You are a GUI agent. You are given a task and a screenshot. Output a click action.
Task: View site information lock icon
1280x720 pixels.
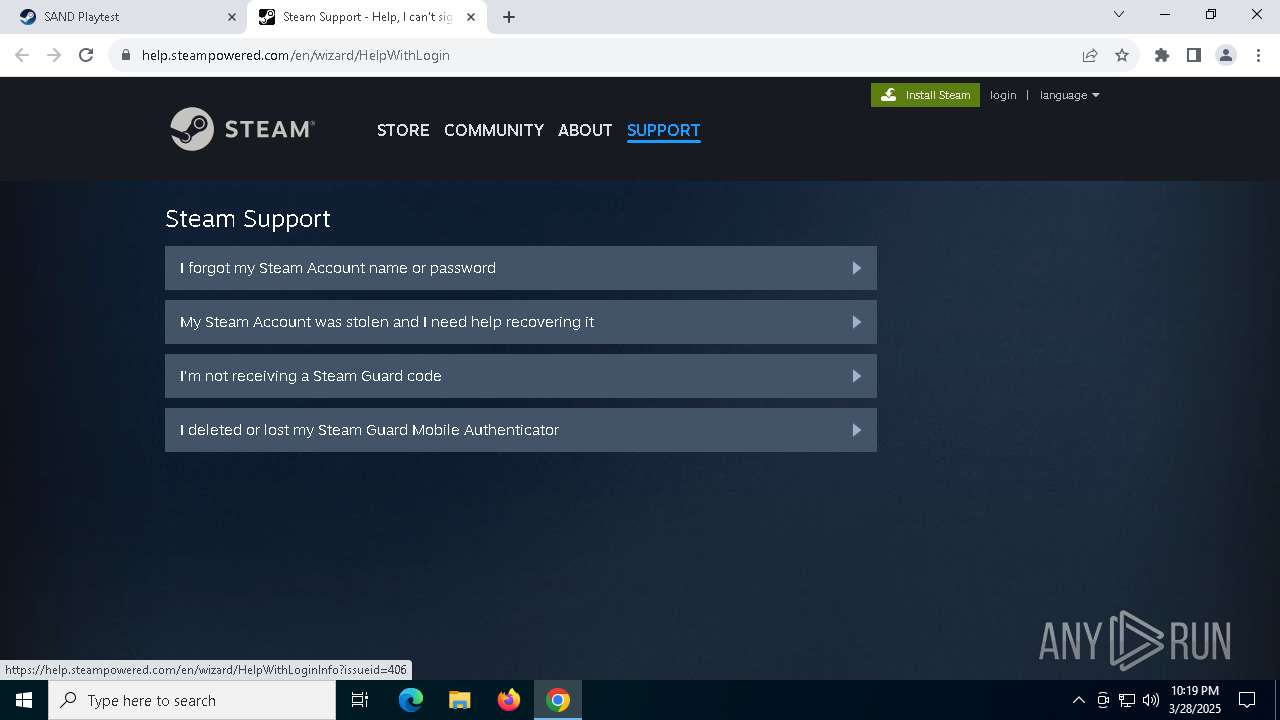[x=125, y=55]
